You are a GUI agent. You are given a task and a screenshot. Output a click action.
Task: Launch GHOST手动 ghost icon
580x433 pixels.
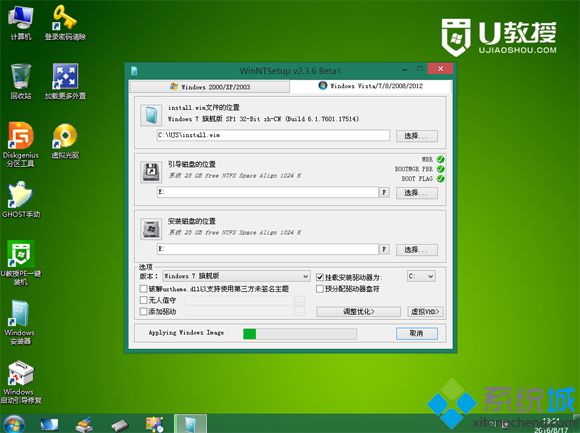tap(21, 200)
